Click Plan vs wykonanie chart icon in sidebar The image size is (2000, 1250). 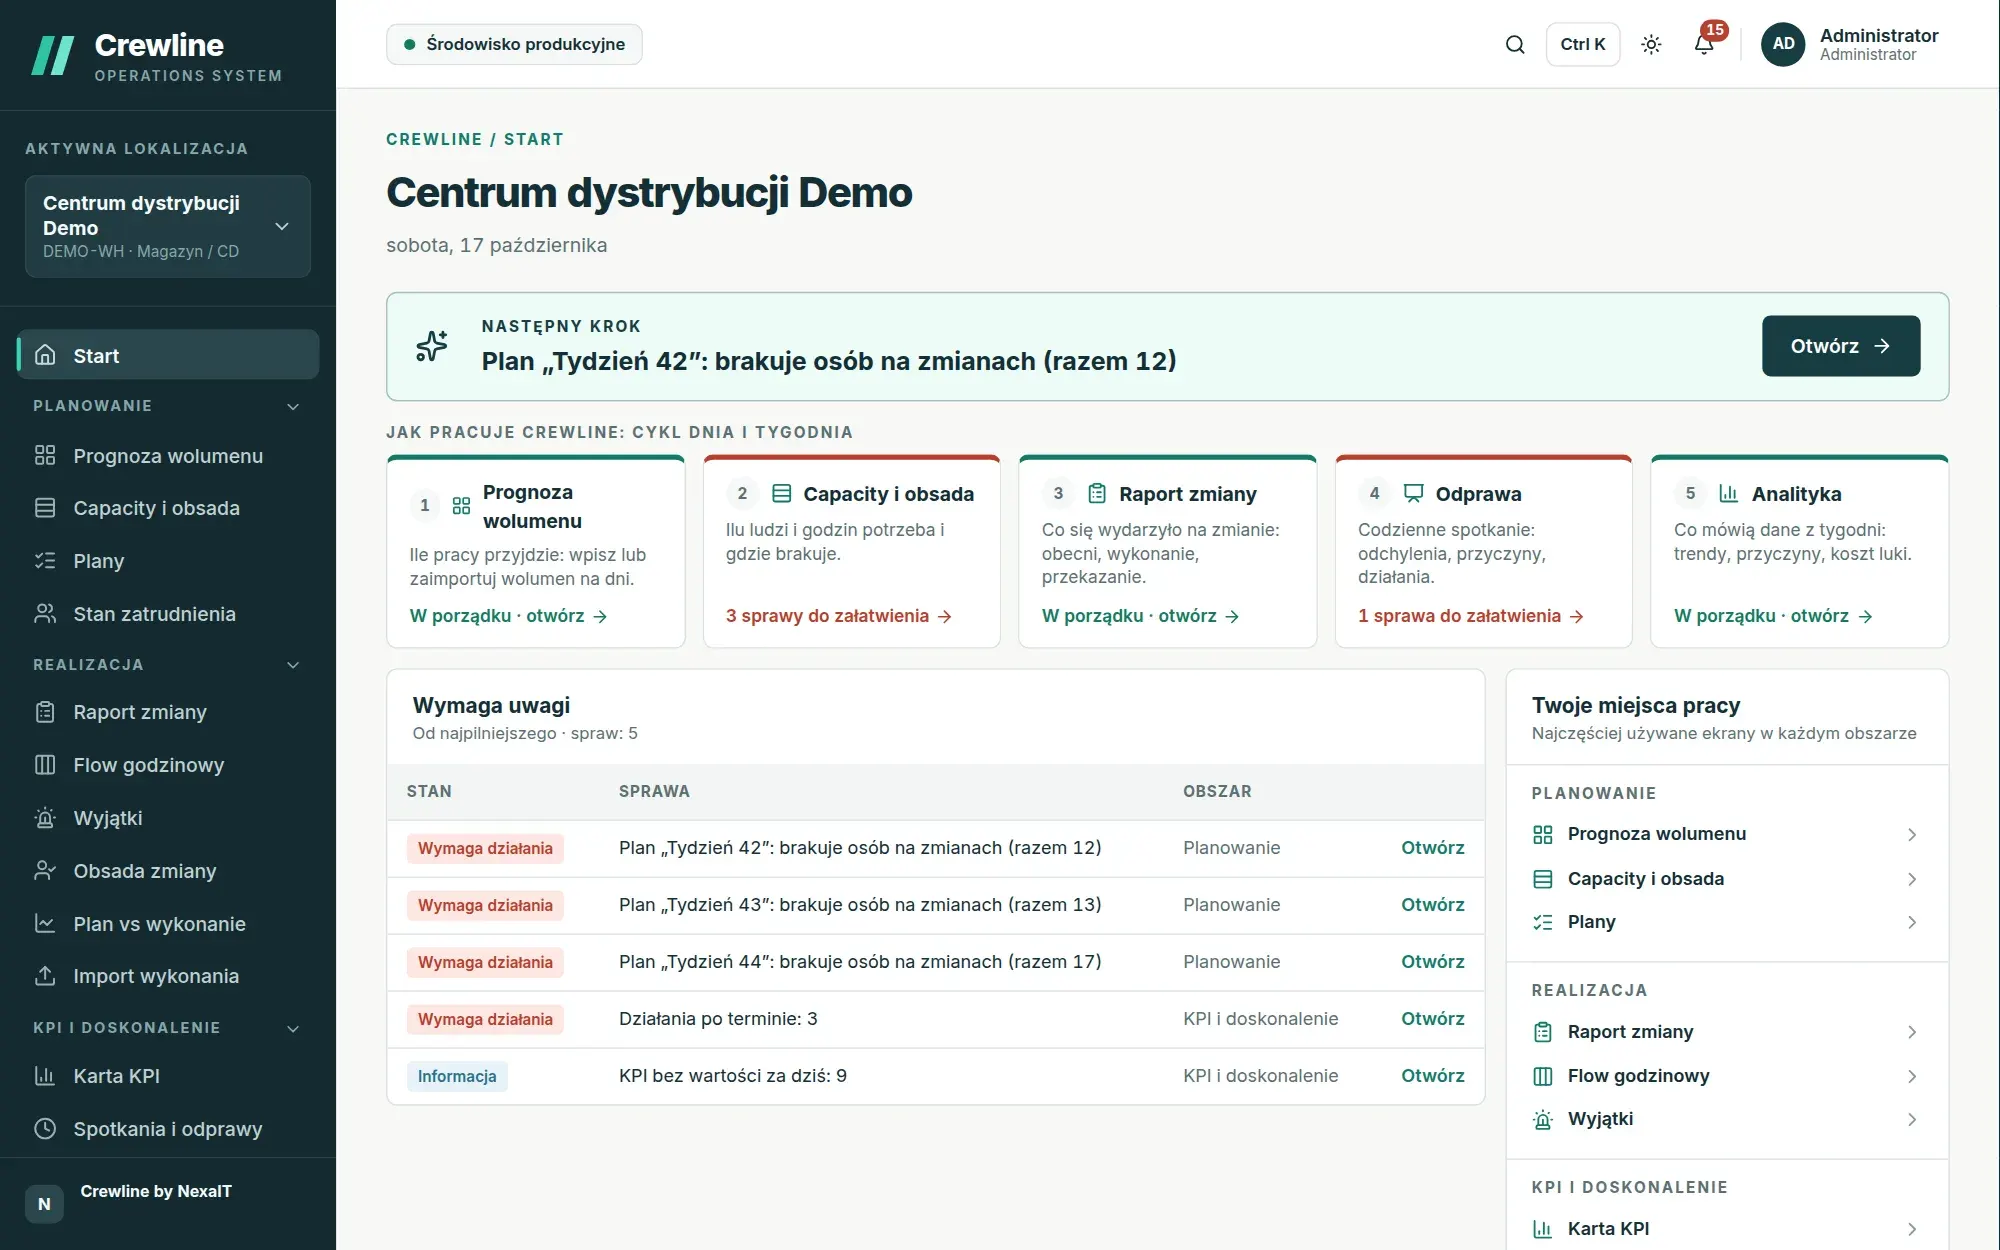45,924
